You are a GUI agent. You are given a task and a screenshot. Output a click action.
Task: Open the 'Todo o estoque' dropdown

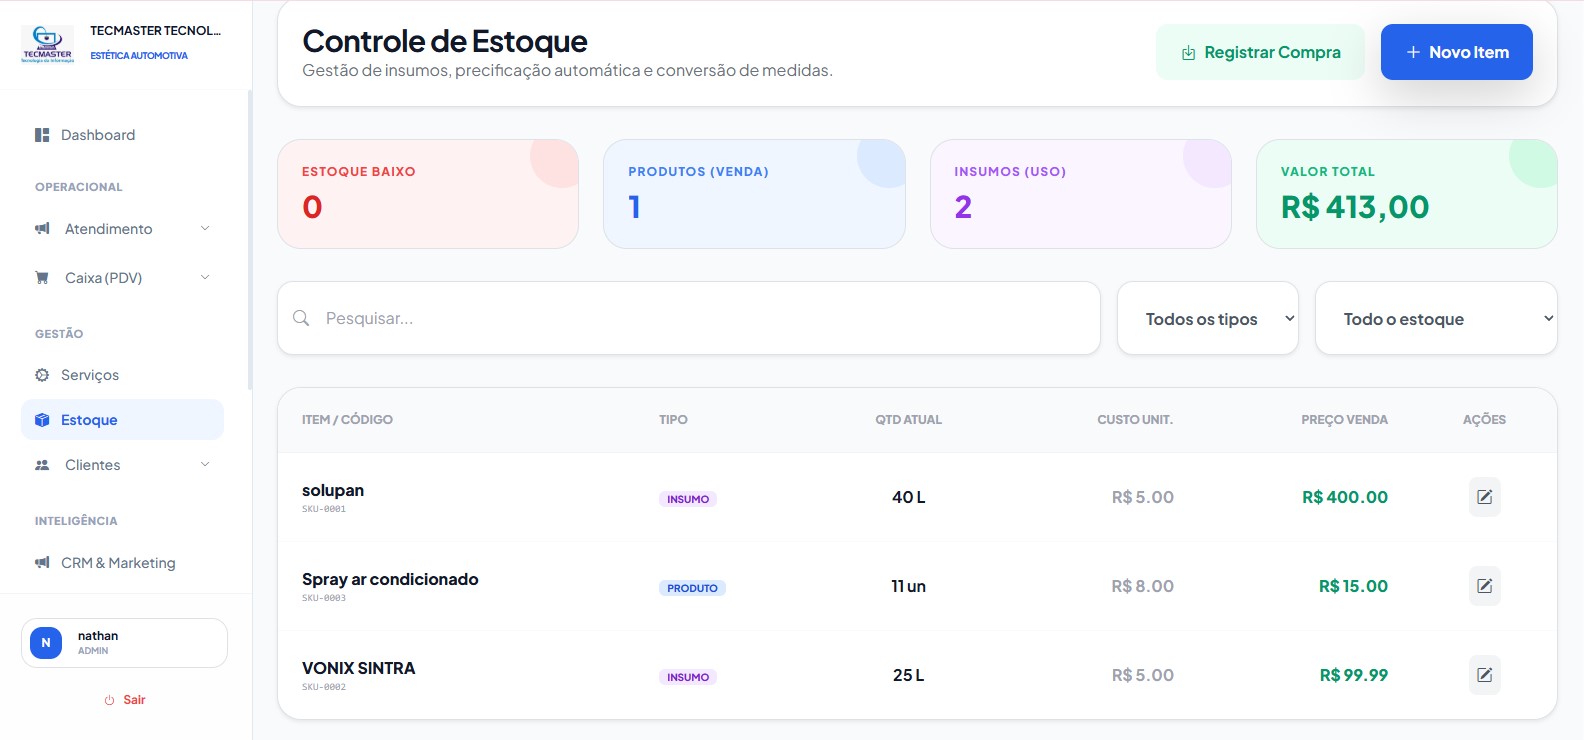[x=1436, y=318]
